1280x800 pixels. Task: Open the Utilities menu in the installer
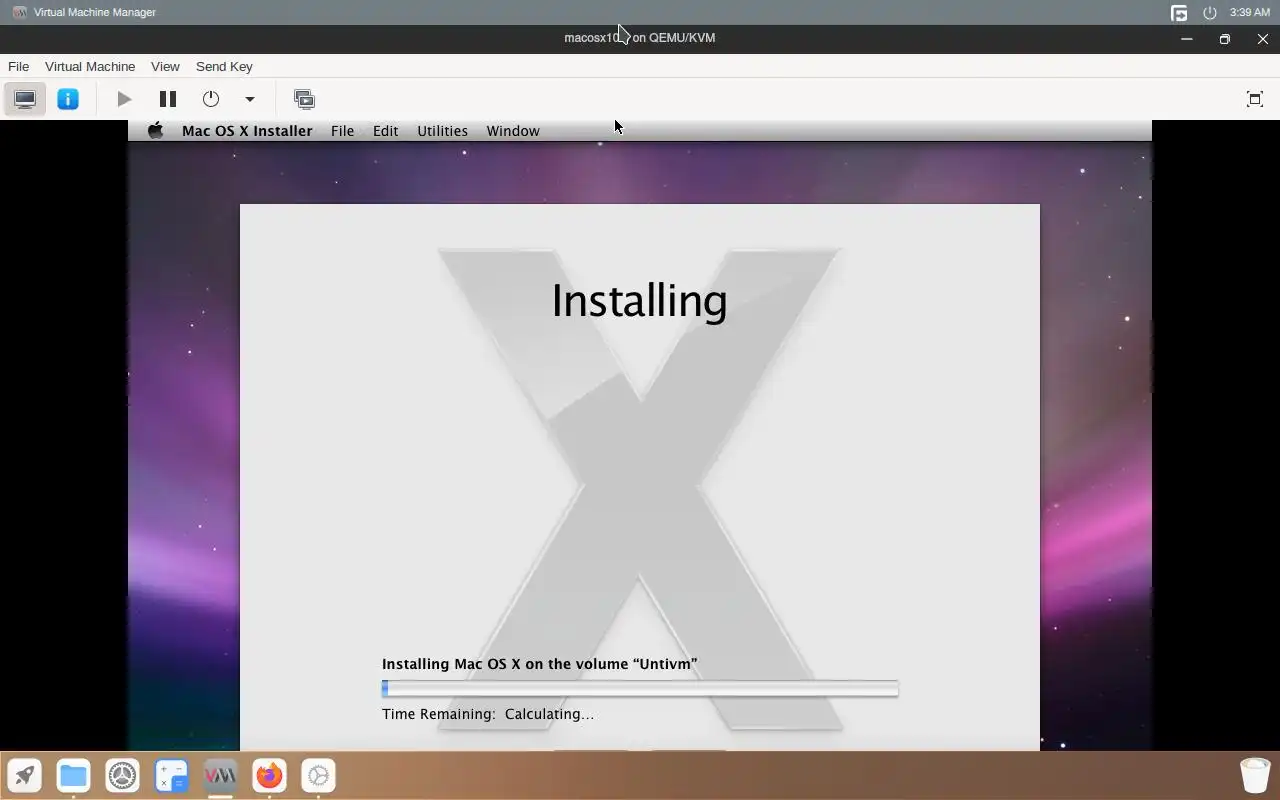click(442, 131)
